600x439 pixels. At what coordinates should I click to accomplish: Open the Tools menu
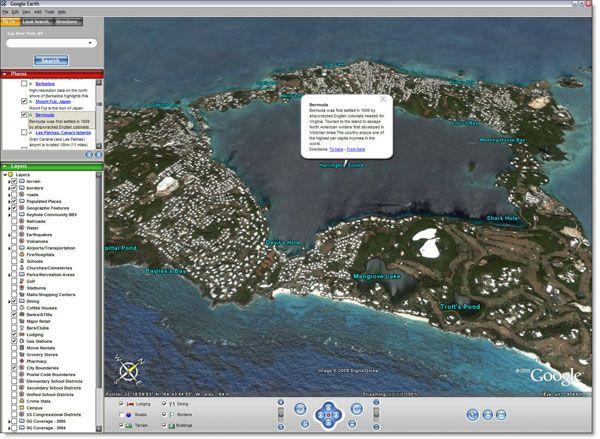pos(49,12)
